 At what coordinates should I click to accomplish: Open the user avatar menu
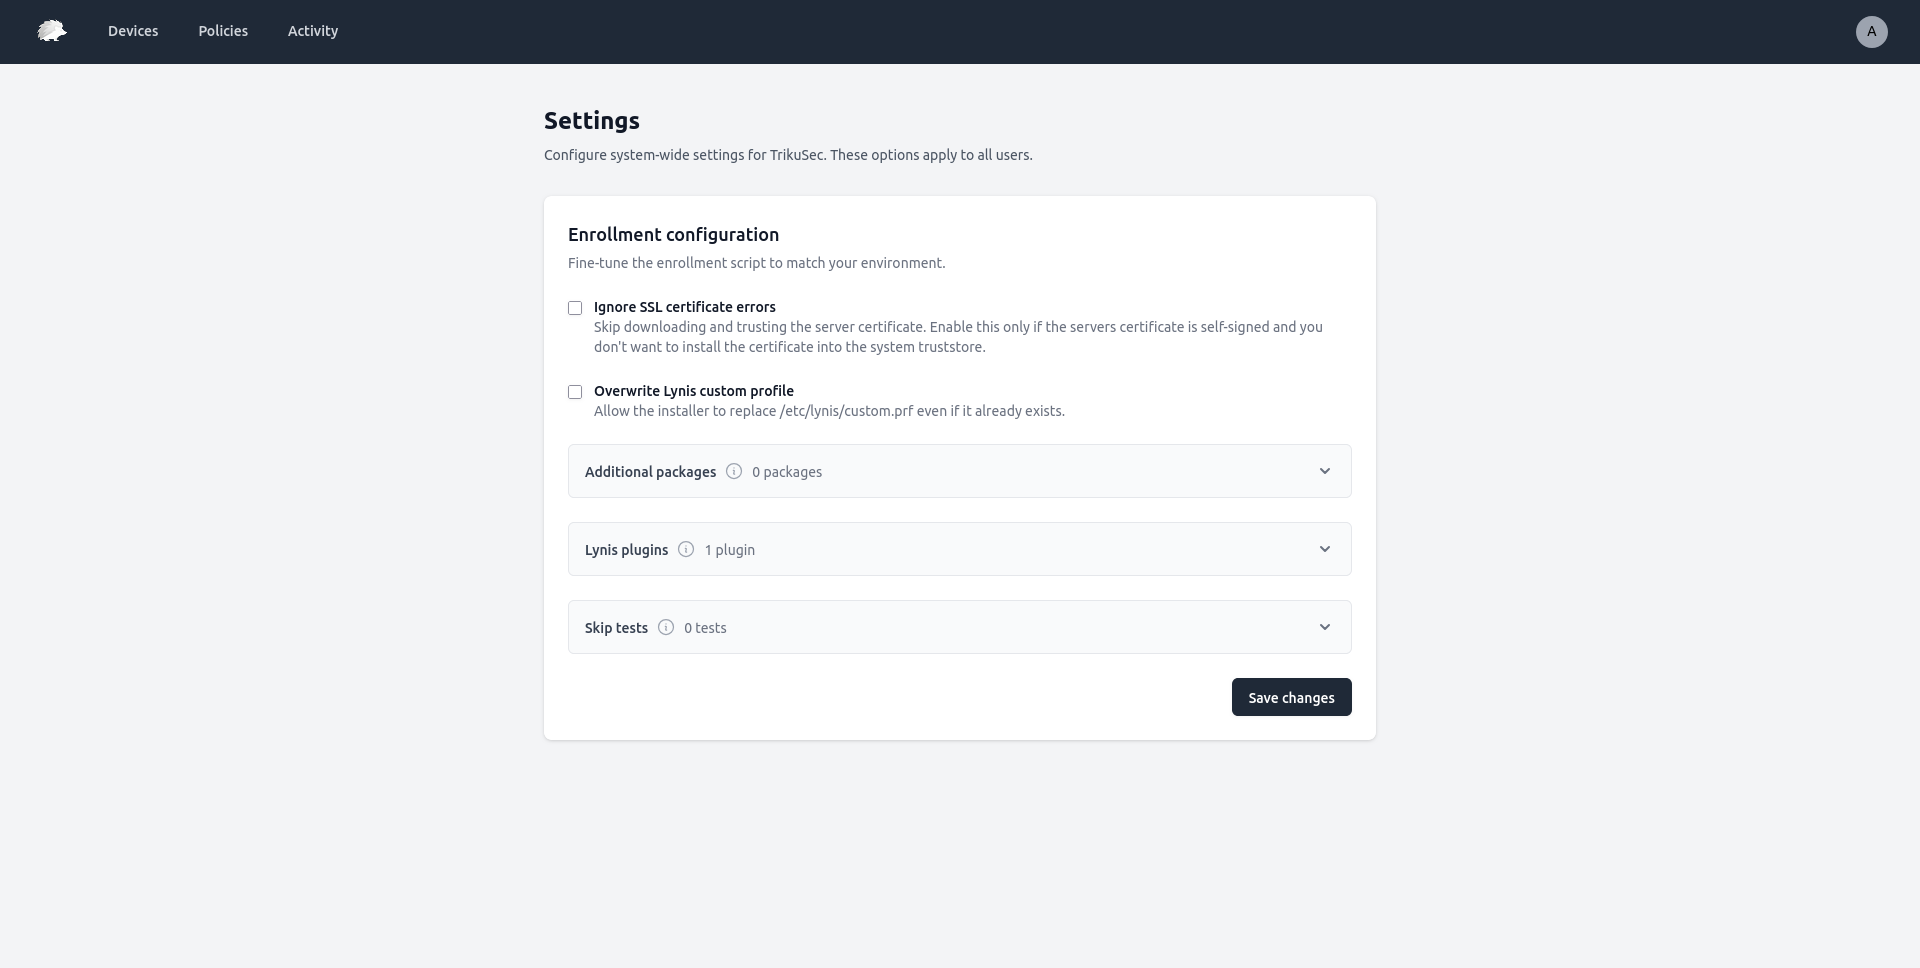click(1871, 32)
